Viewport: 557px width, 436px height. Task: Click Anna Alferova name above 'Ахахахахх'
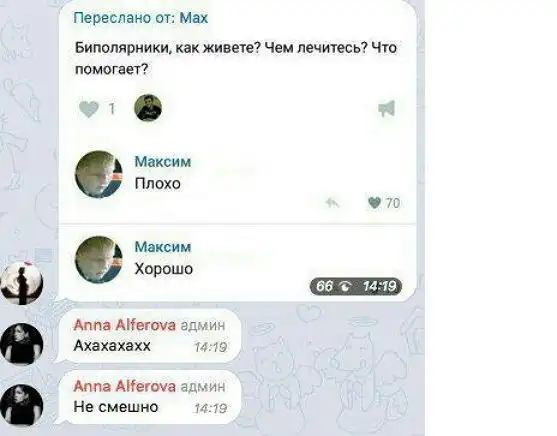point(125,325)
